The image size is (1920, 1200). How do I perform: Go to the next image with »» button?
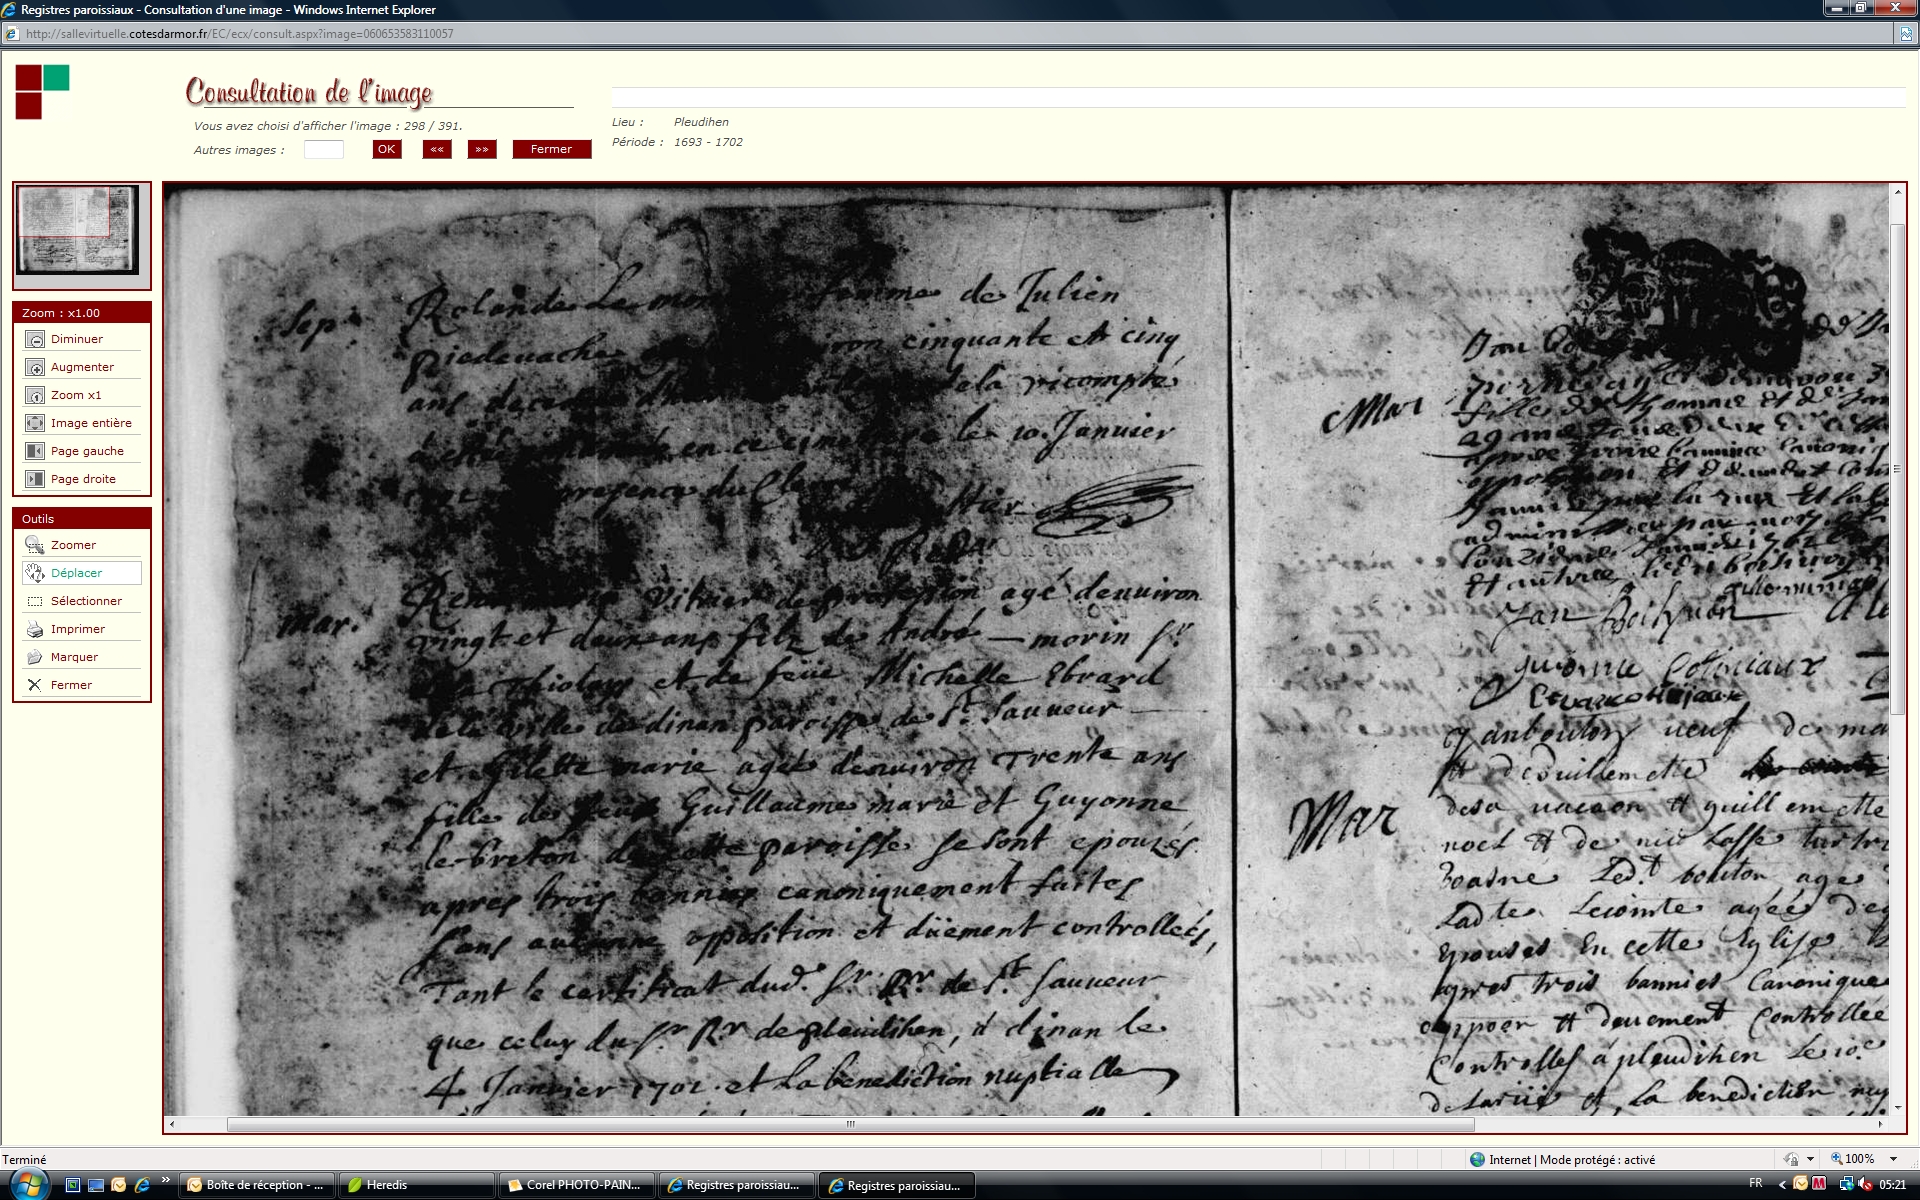[482, 150]
